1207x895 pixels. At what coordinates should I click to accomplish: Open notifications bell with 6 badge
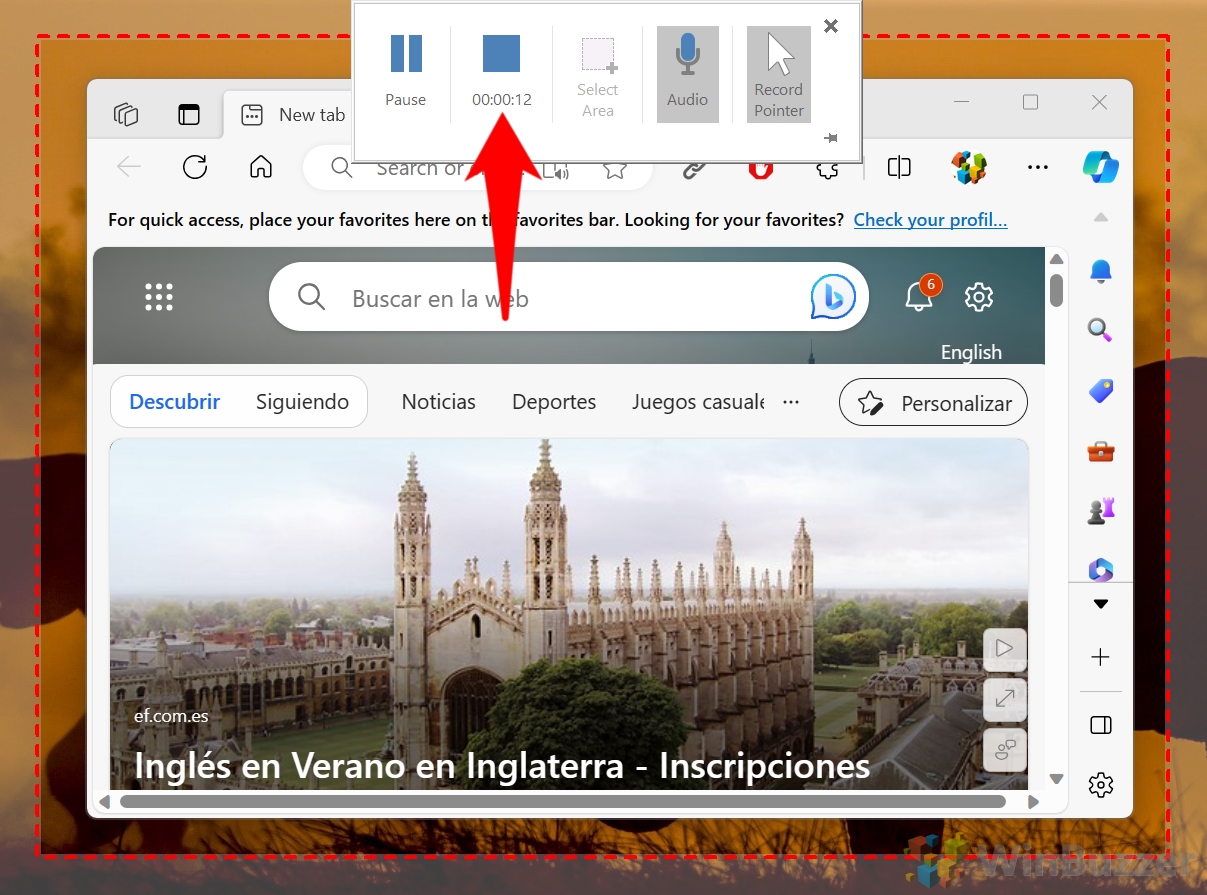pos(920,294)
